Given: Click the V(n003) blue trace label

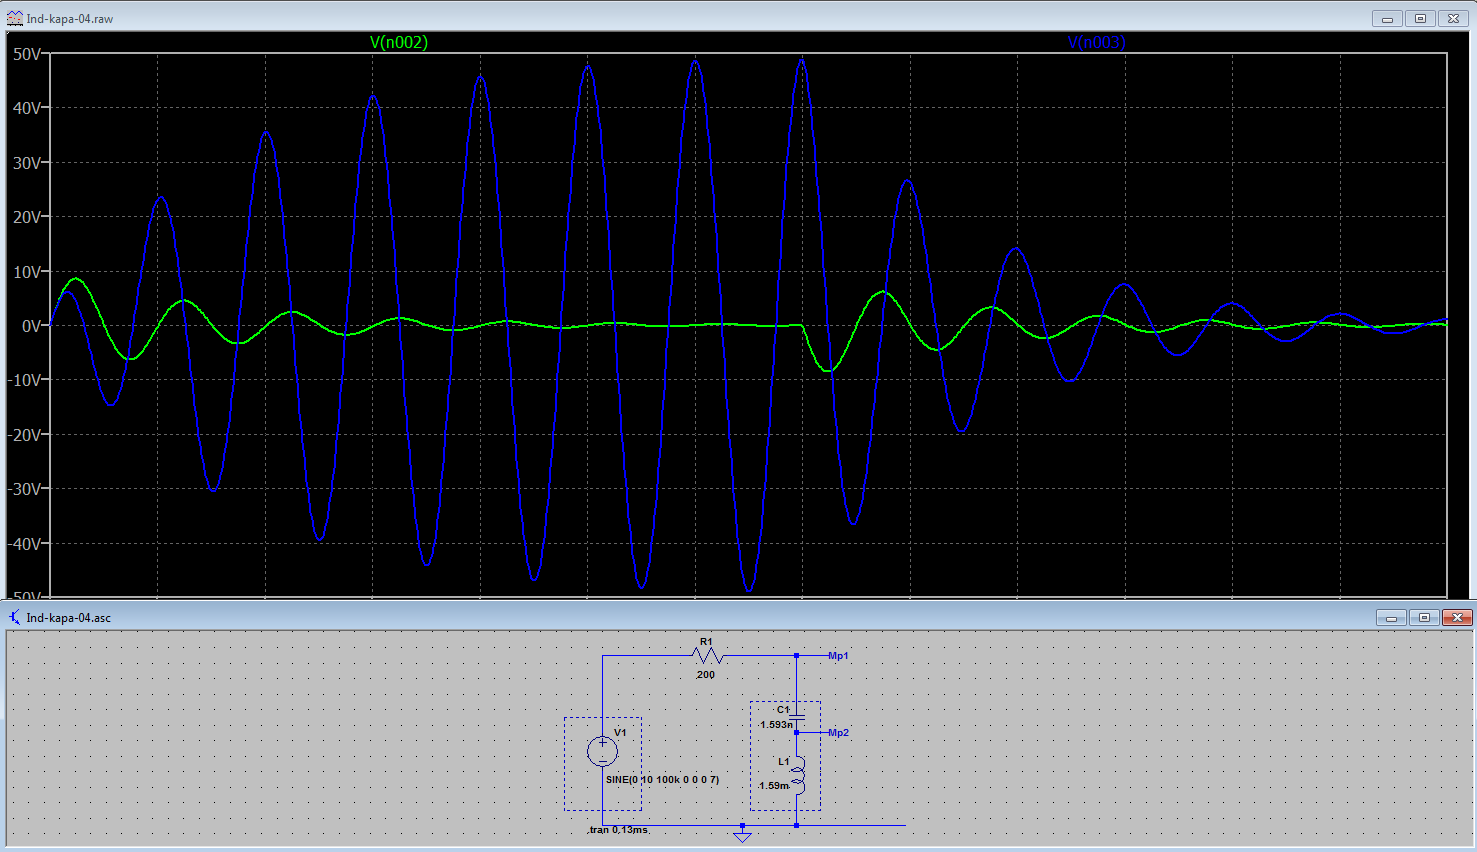Looking at the screenshot, I should 1096,42.
